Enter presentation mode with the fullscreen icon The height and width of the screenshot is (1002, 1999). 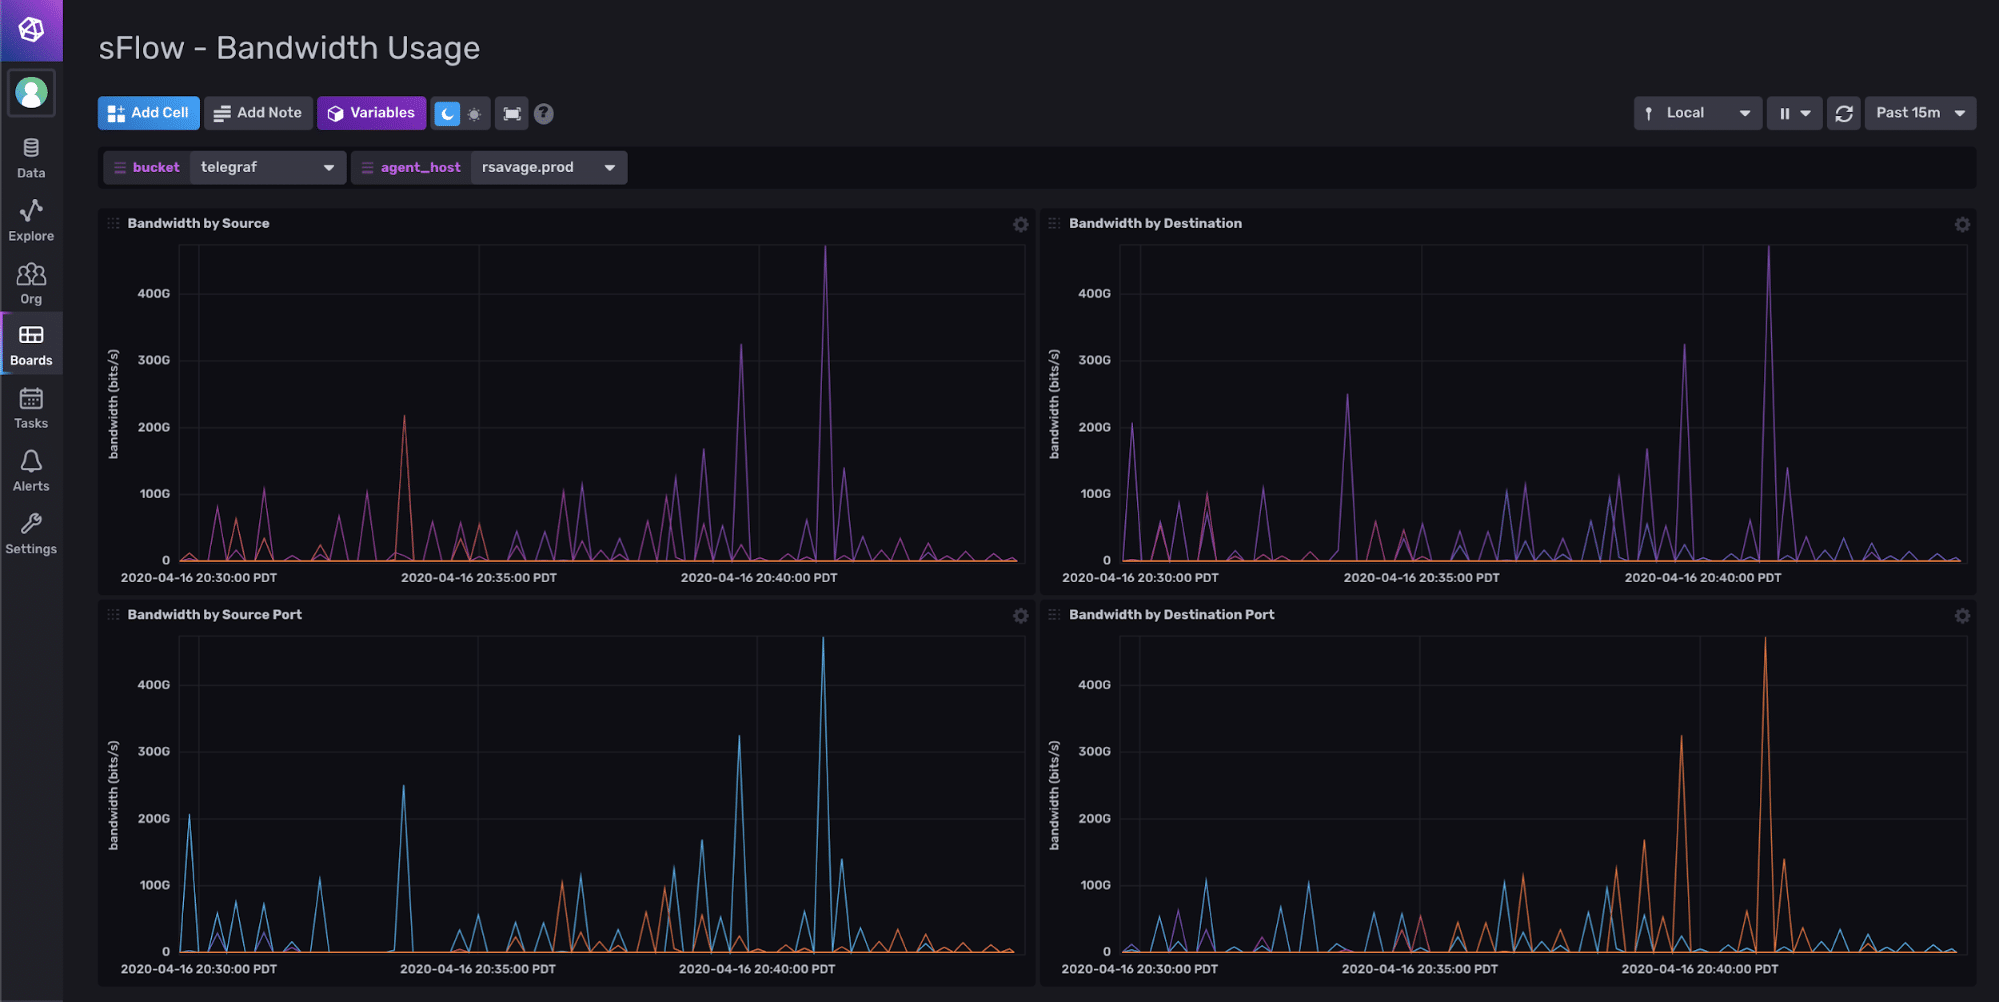click(x=512, y=113)
